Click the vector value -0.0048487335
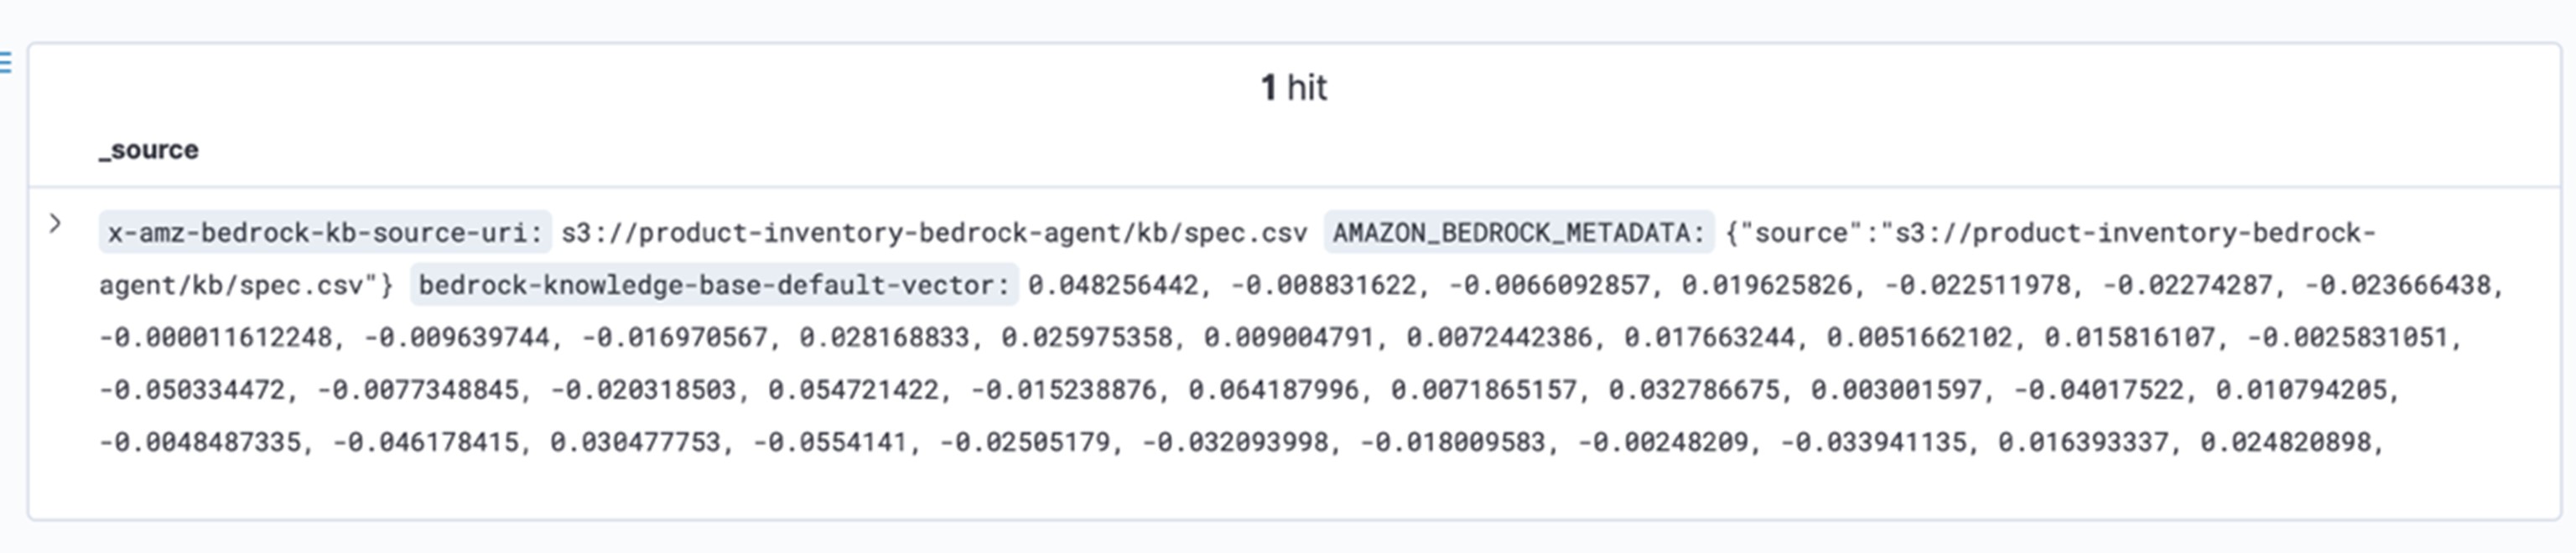This screenshot has height=553, width=2576. pos(200,442)
